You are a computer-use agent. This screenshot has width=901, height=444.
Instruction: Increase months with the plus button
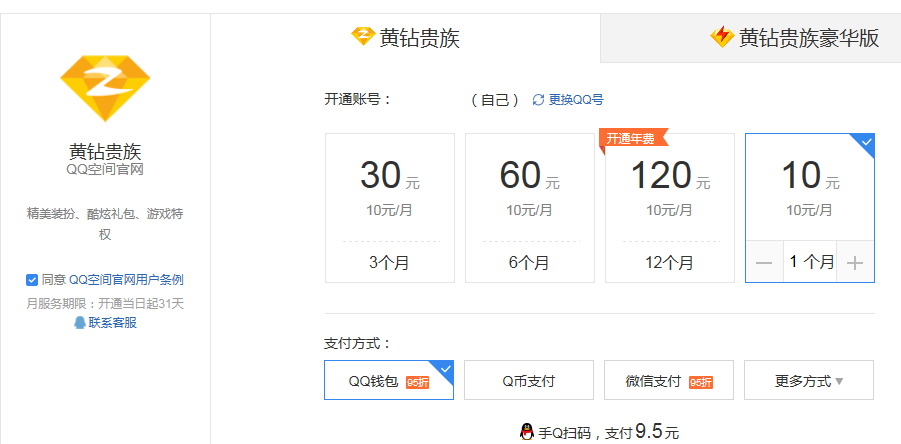pyautogui.click(x=856, y=262)
